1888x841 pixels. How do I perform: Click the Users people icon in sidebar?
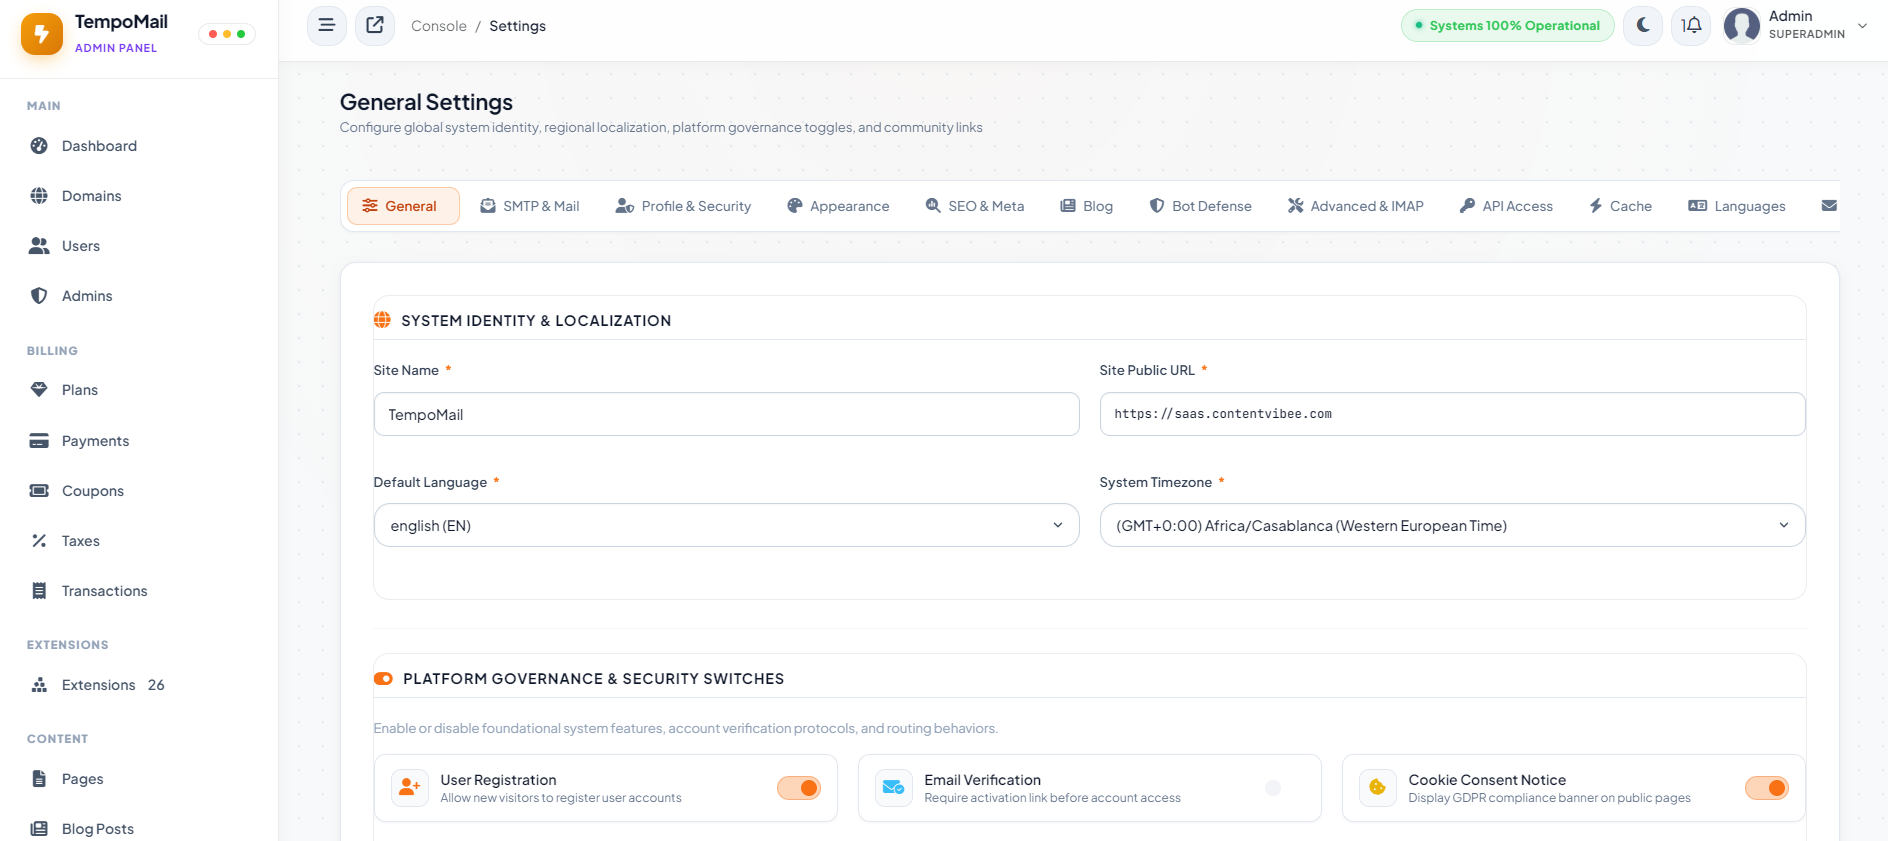pyautogui.click(x=39, y=246)
